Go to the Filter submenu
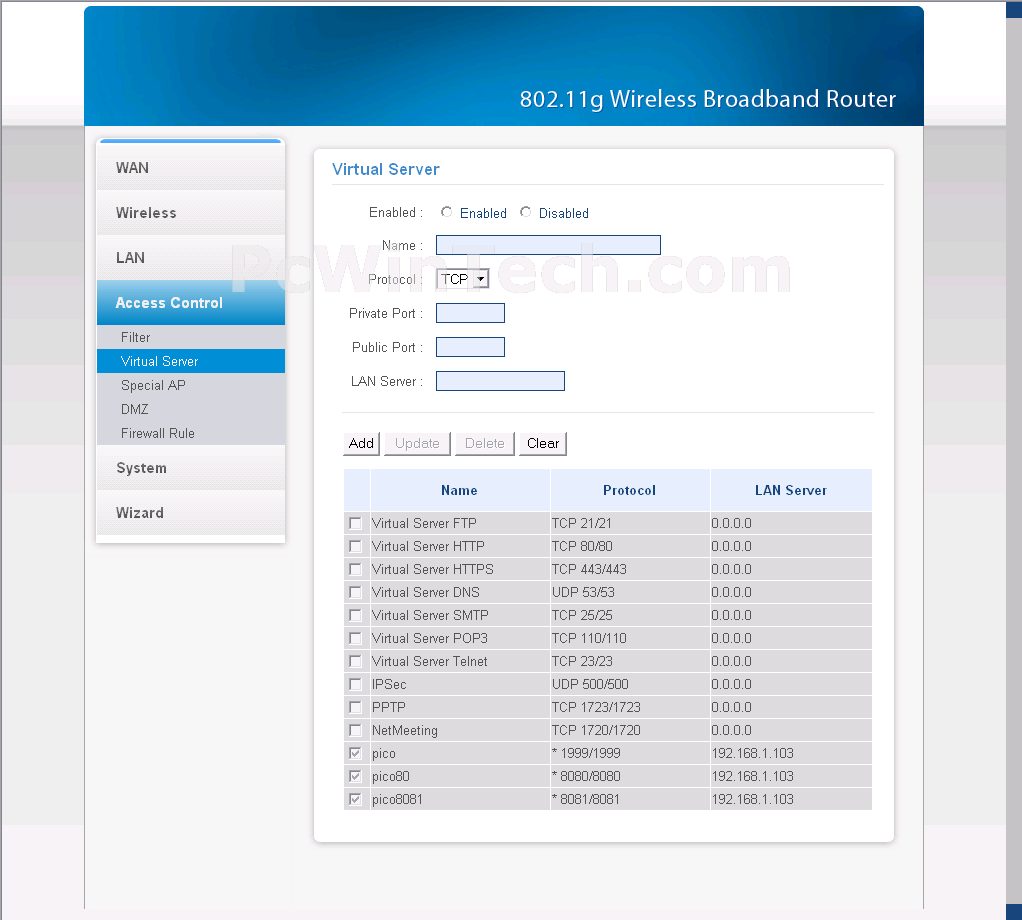Screen dimensions: 1022x920 190,337
